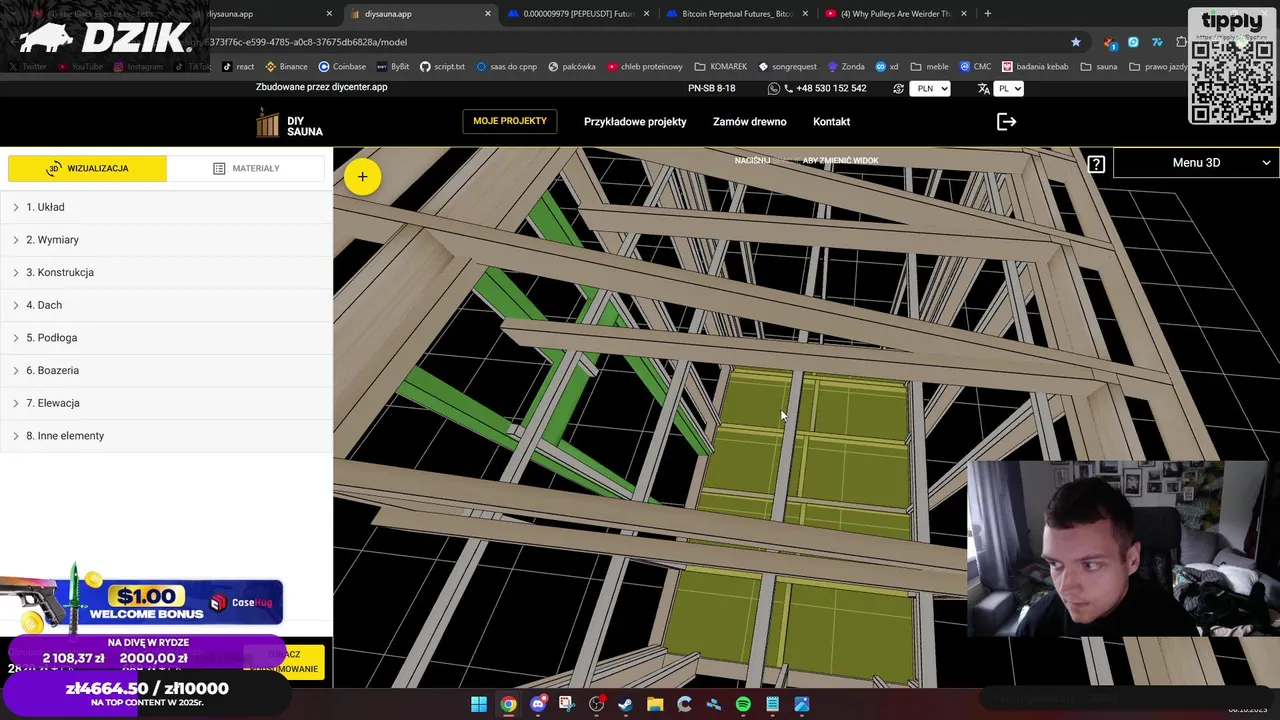Open the question mark help icon
This screenshot has height=720, width=1280.
click(1096, 164)
